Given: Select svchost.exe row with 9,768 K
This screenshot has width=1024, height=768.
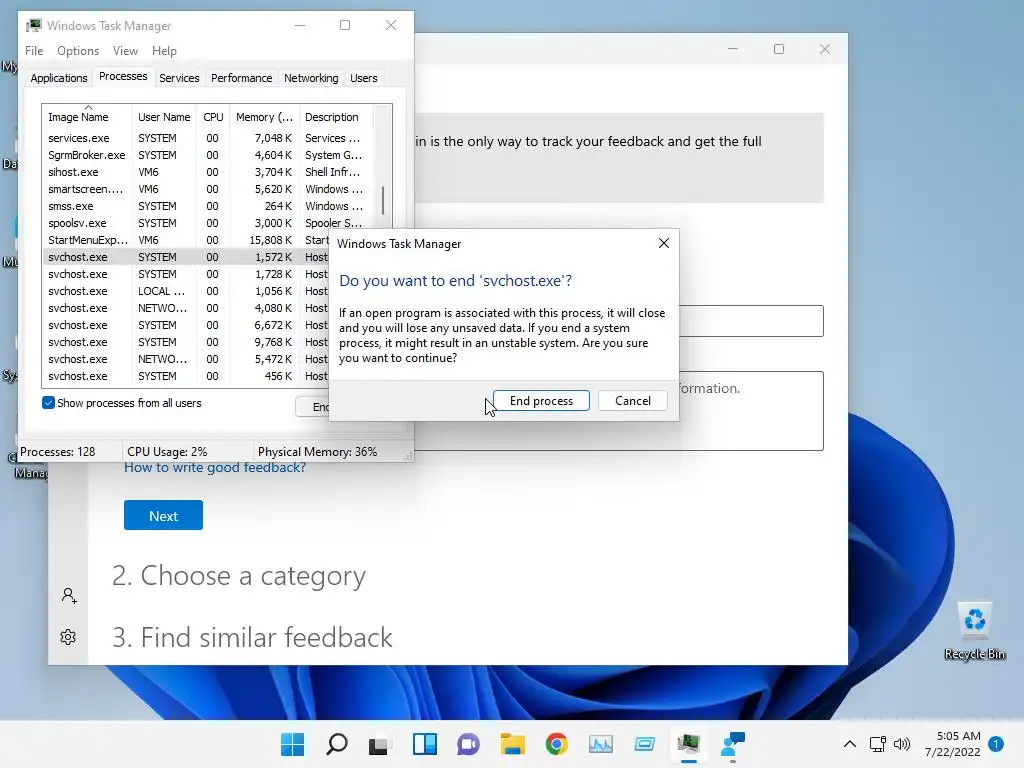Looking at the screenshot, I should click(186, 342).
